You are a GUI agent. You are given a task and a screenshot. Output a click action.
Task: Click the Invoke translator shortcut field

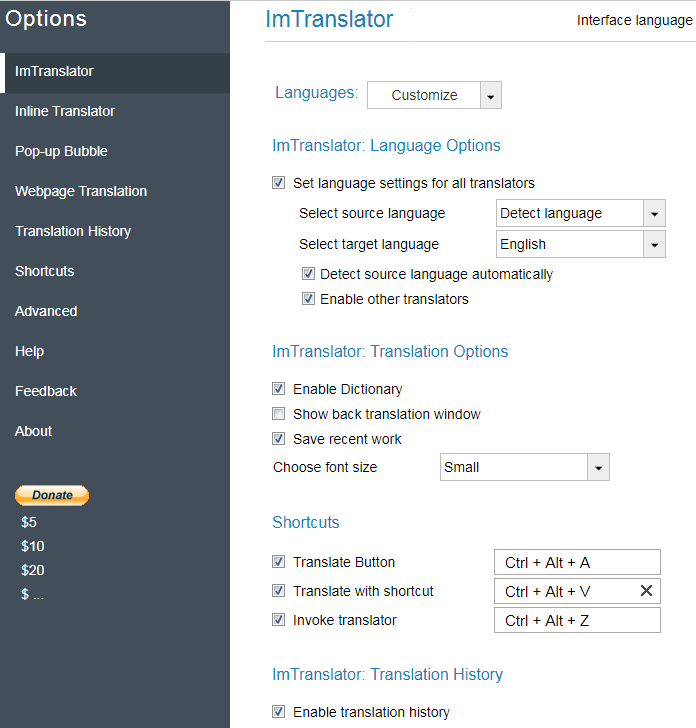point(577,620)
